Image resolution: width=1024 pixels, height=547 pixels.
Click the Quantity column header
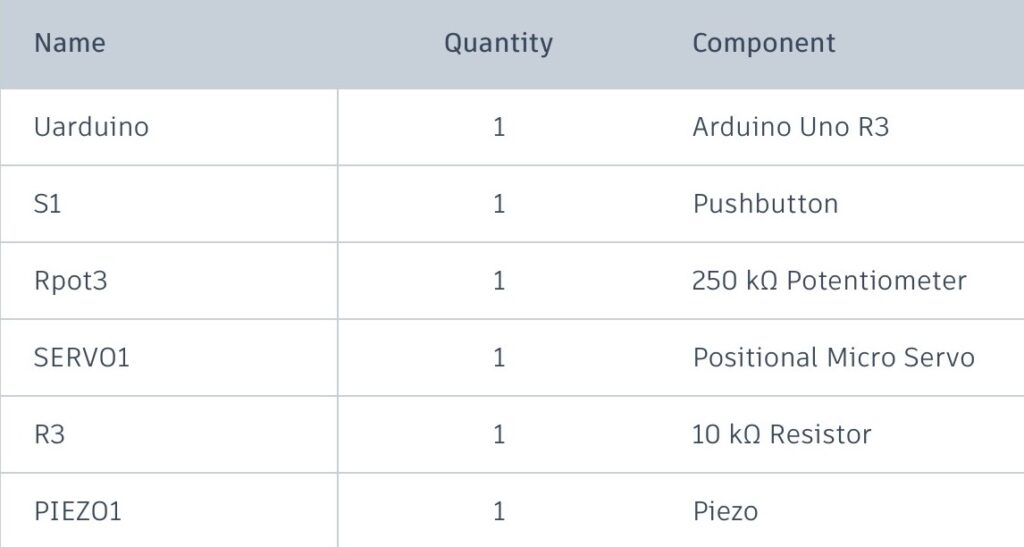pyautogui.click(x=498, y=44)
